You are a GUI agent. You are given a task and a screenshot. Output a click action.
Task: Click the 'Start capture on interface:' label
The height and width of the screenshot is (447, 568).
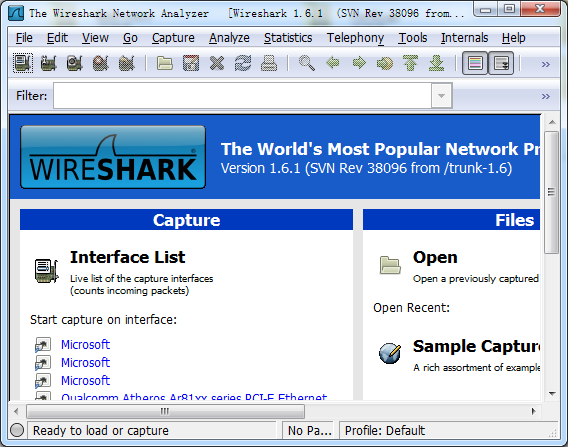[x=103, y=320]
